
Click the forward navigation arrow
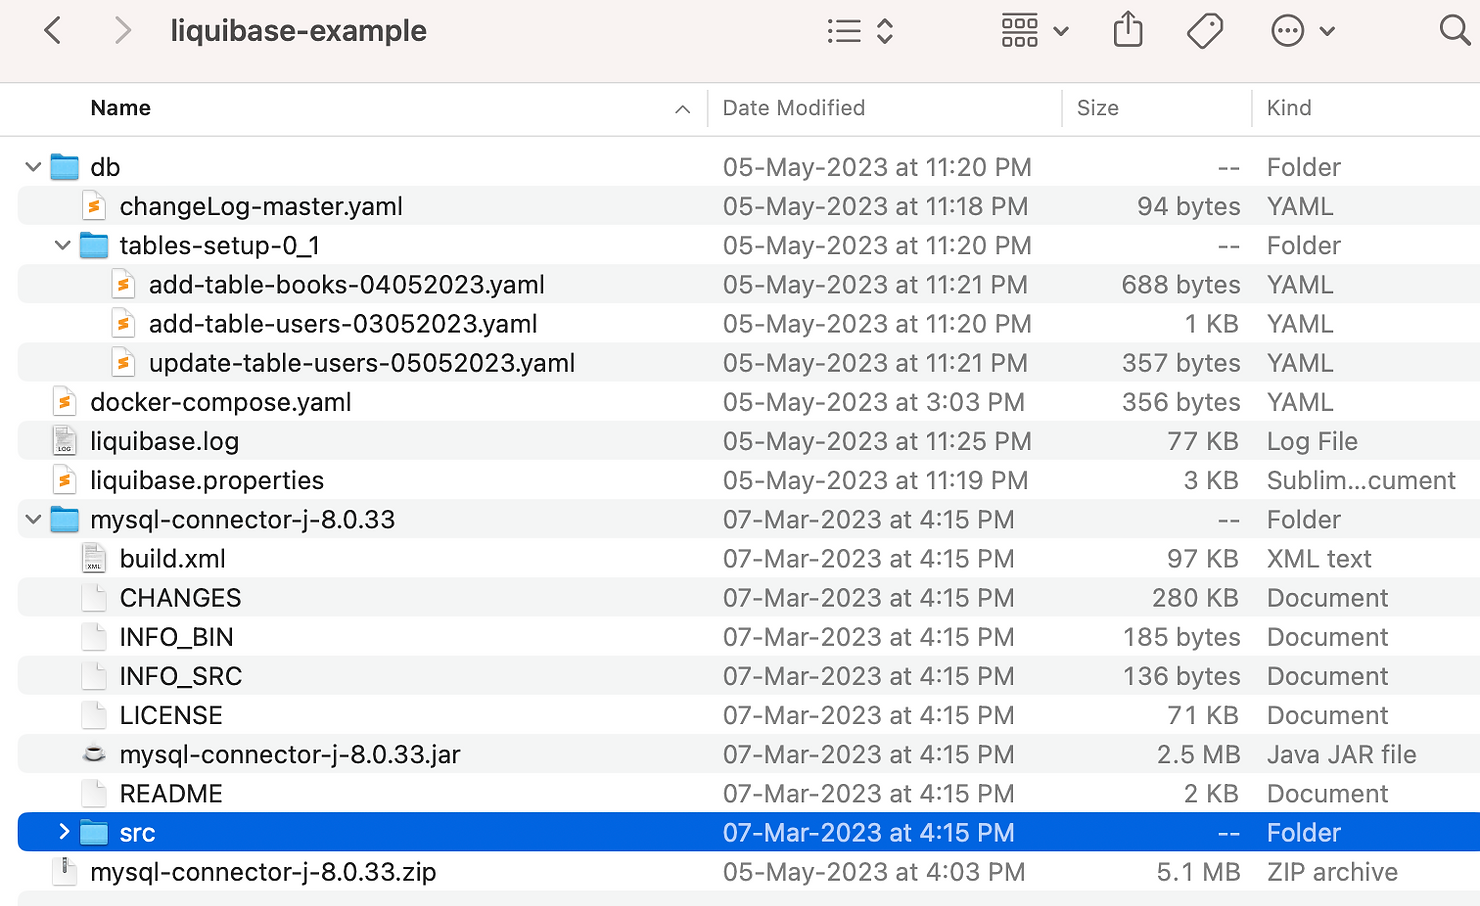point(122,31)
